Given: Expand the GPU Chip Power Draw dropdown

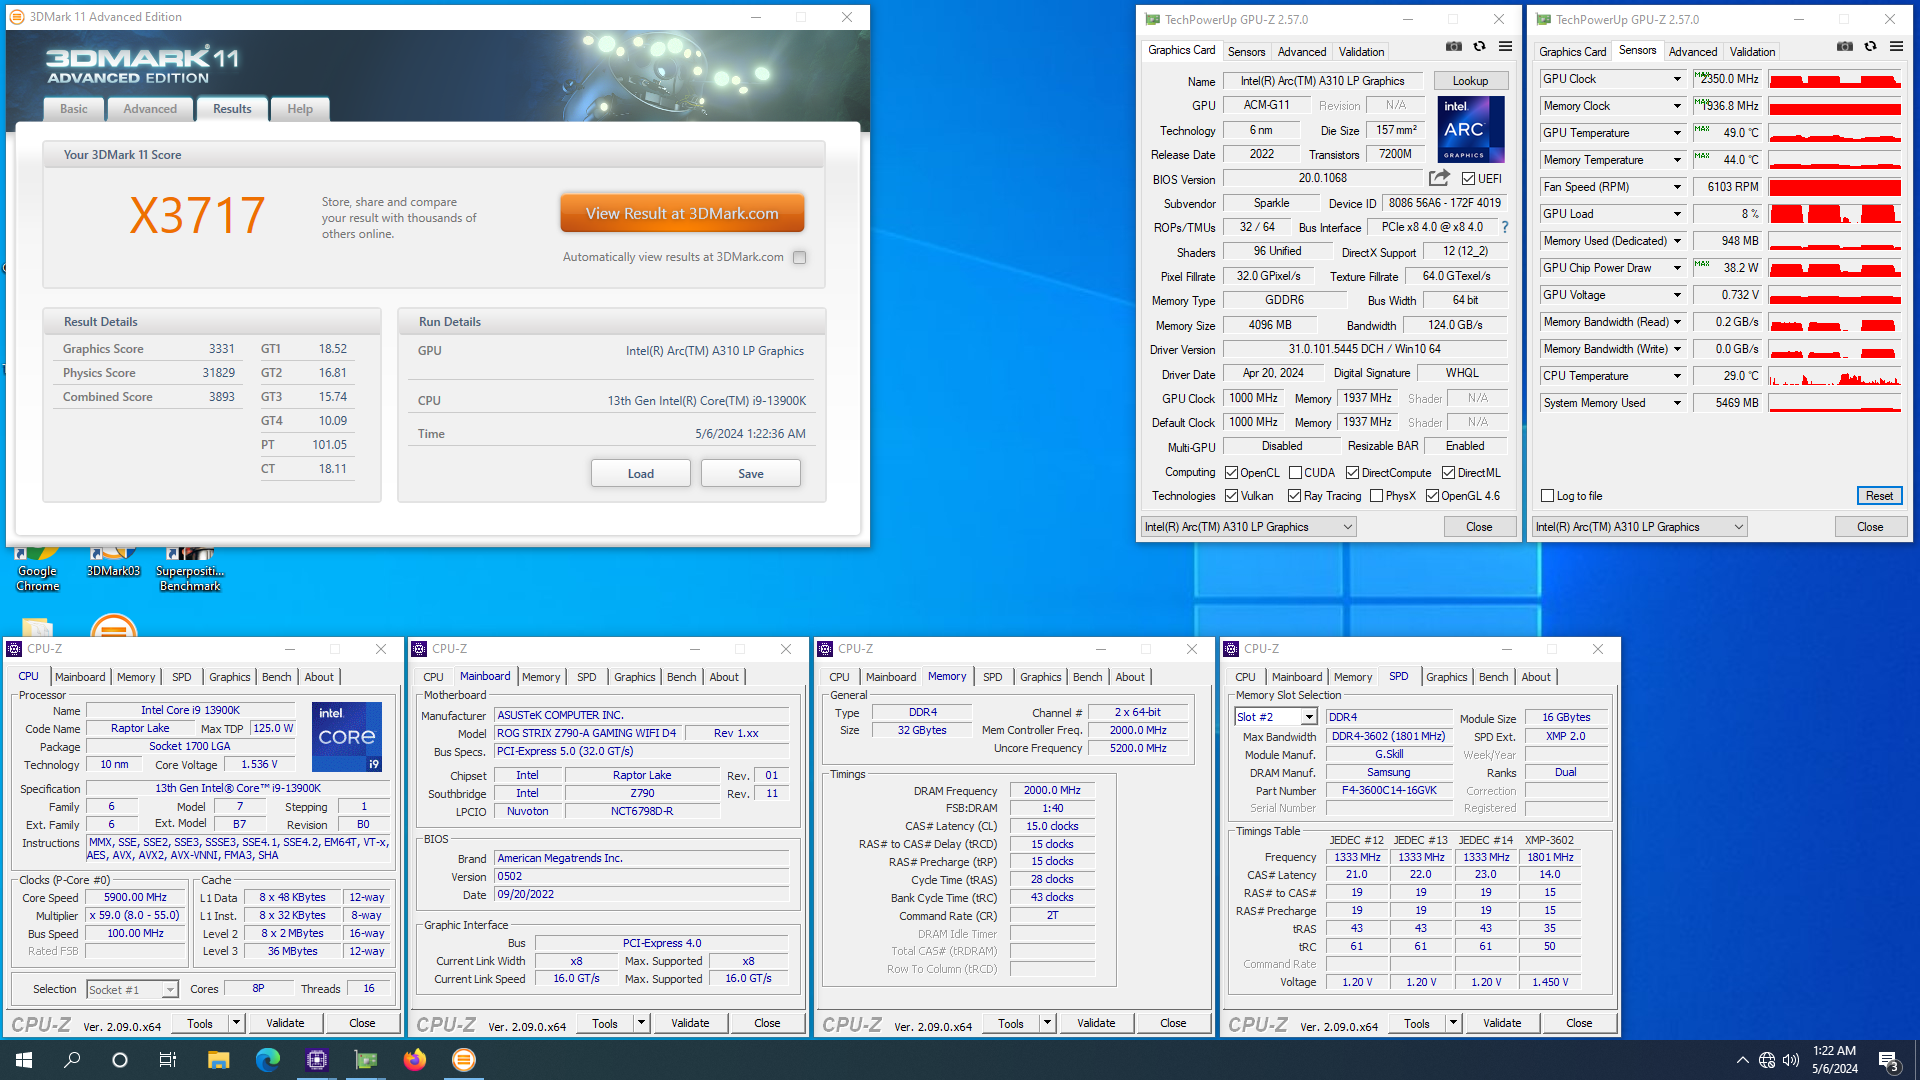Looking at the screenshot, I should (1677, 268).
